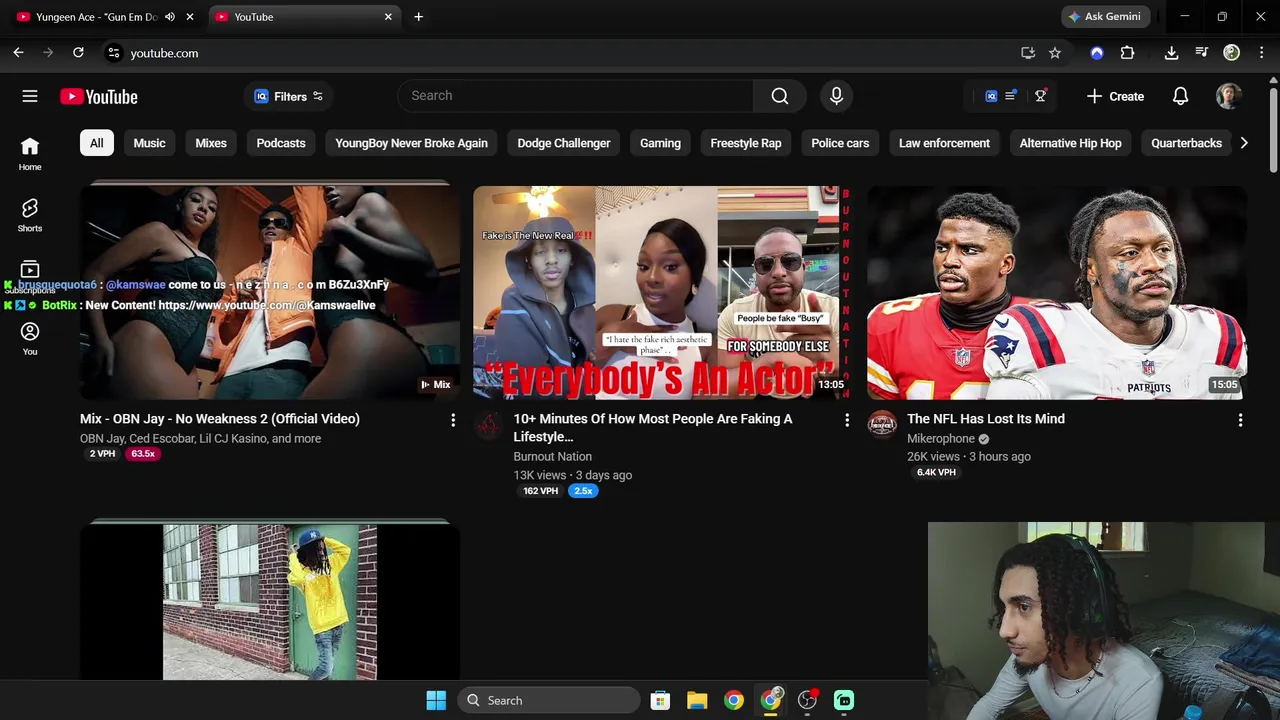The width and height of the screenshot is (1280, 720).
Task: Open the Filters dropdown
Action: (x=289, y=96)
